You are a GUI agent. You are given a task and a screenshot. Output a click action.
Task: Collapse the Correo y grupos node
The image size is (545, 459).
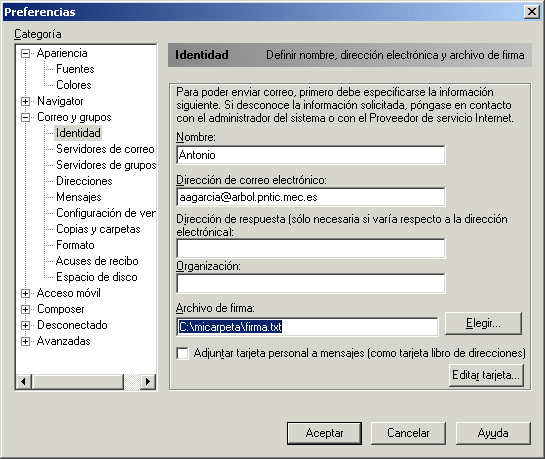coord(25,117)
